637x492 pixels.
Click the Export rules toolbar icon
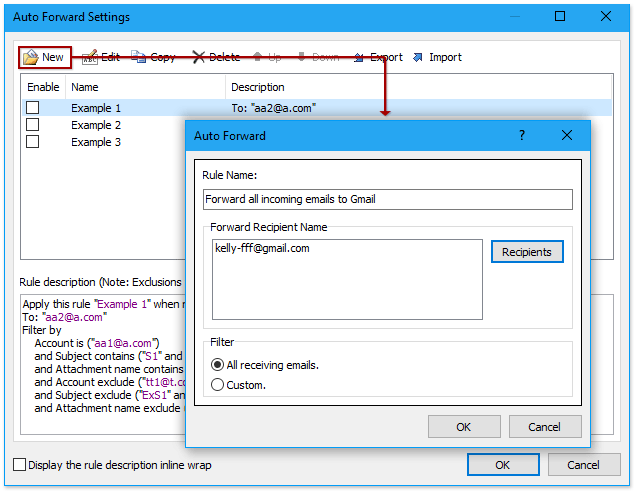click(x=359, y=57)
